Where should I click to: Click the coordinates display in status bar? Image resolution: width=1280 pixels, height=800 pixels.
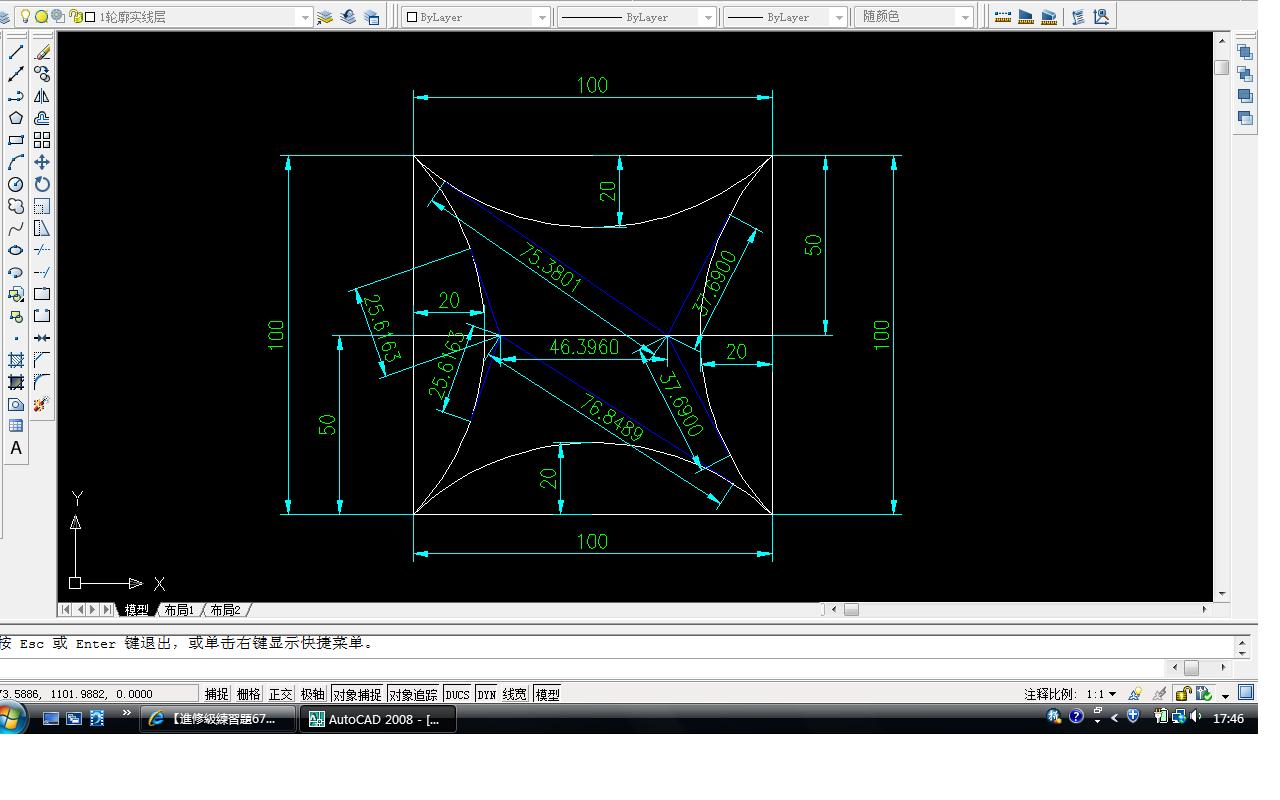coord(99,694)
